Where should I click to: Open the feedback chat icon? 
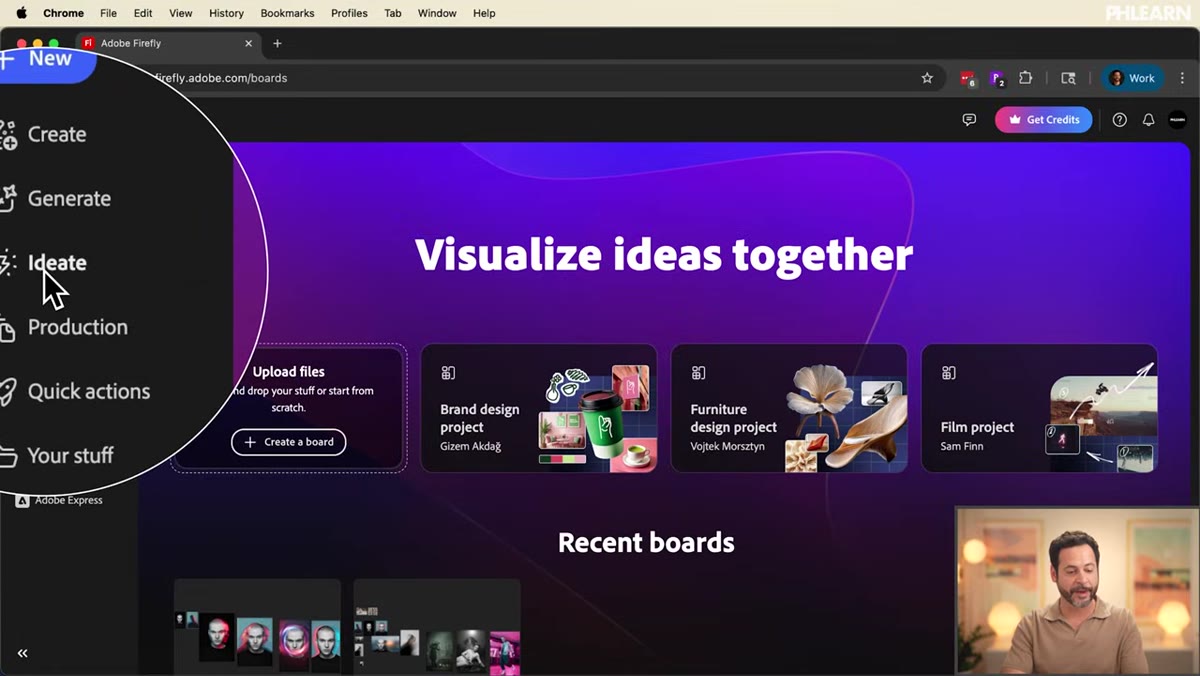point(969,120)
